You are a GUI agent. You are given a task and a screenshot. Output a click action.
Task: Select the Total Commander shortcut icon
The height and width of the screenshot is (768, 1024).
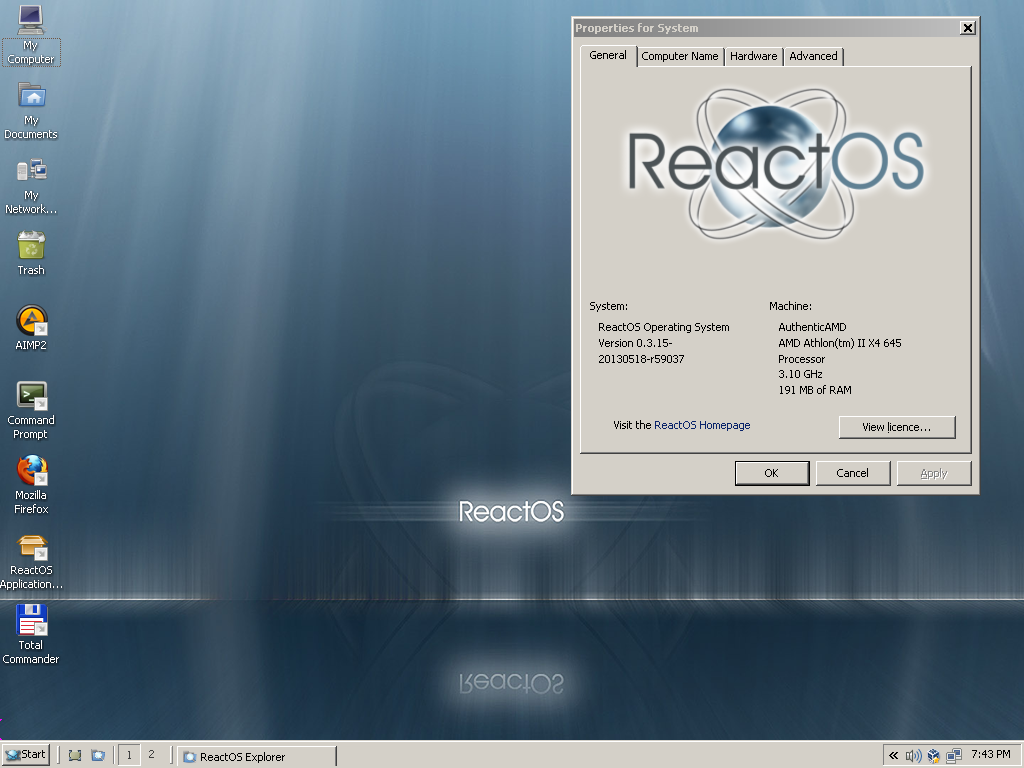(31, 634)
